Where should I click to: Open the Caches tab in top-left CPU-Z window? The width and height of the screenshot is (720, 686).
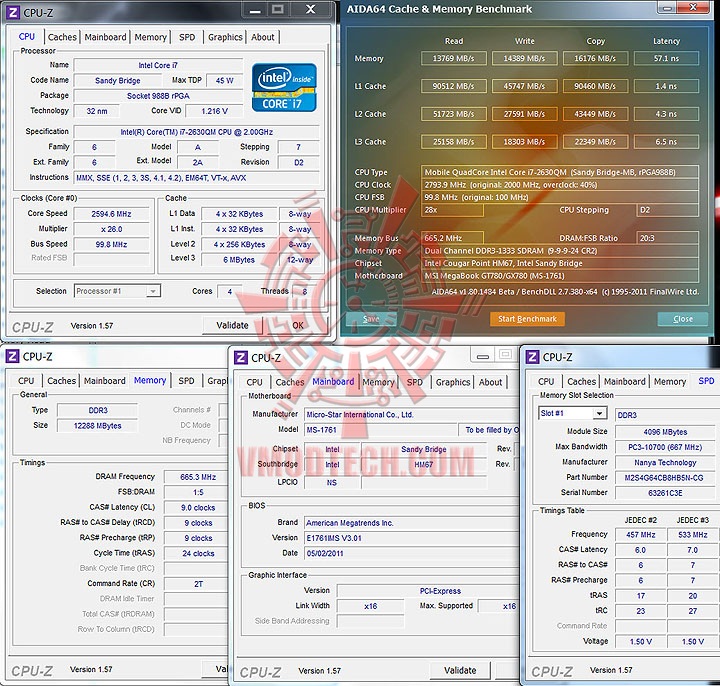click(x=62, y=37)
